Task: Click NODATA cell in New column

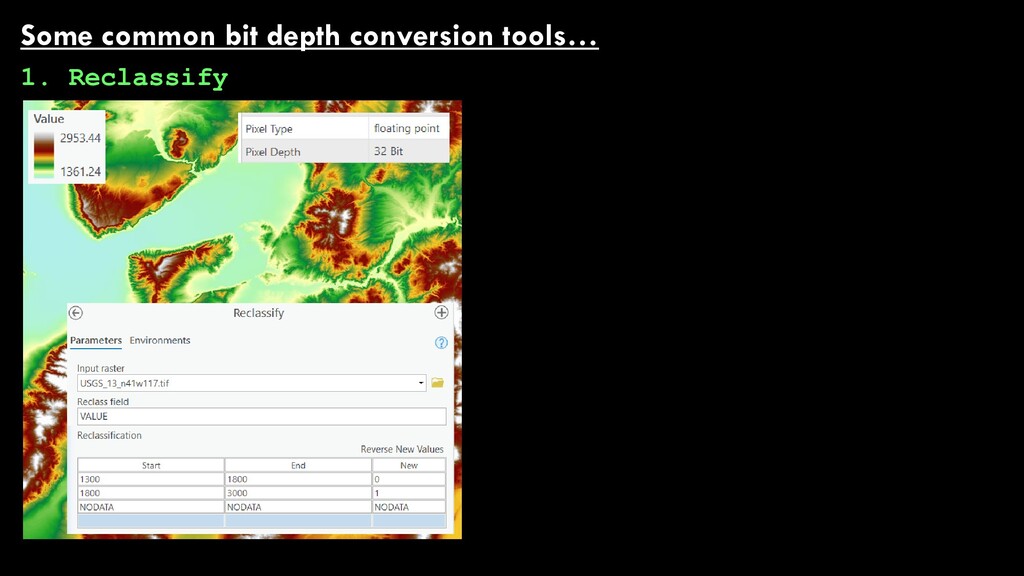Action: (409, 507)
